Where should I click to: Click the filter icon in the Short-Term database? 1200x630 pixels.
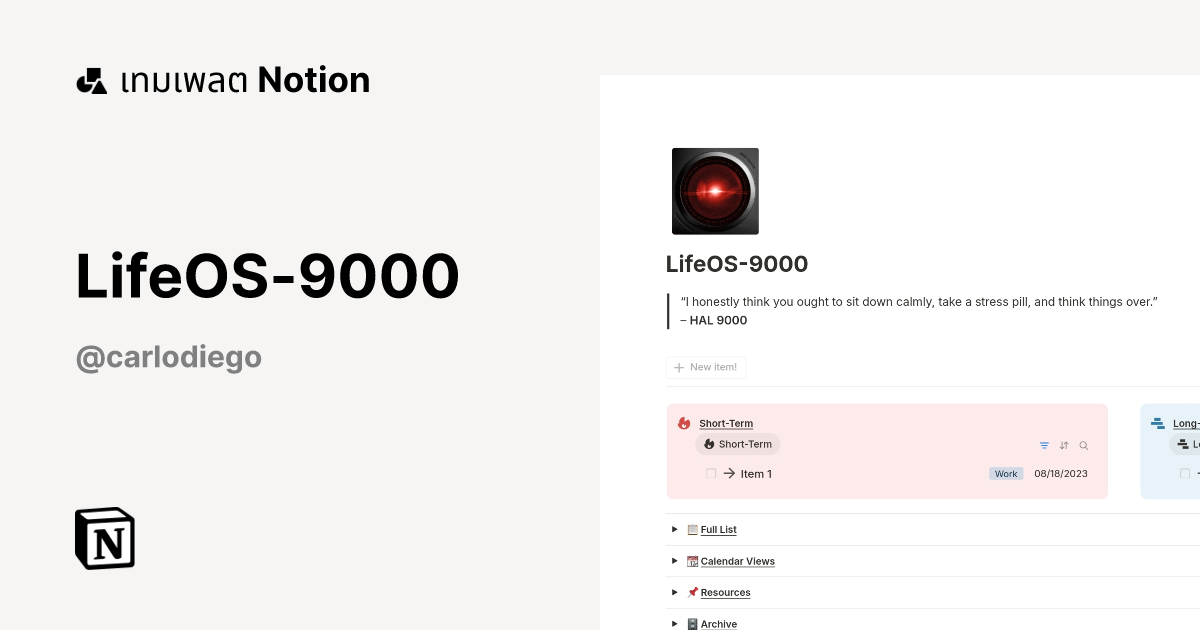coord(1044,445)
